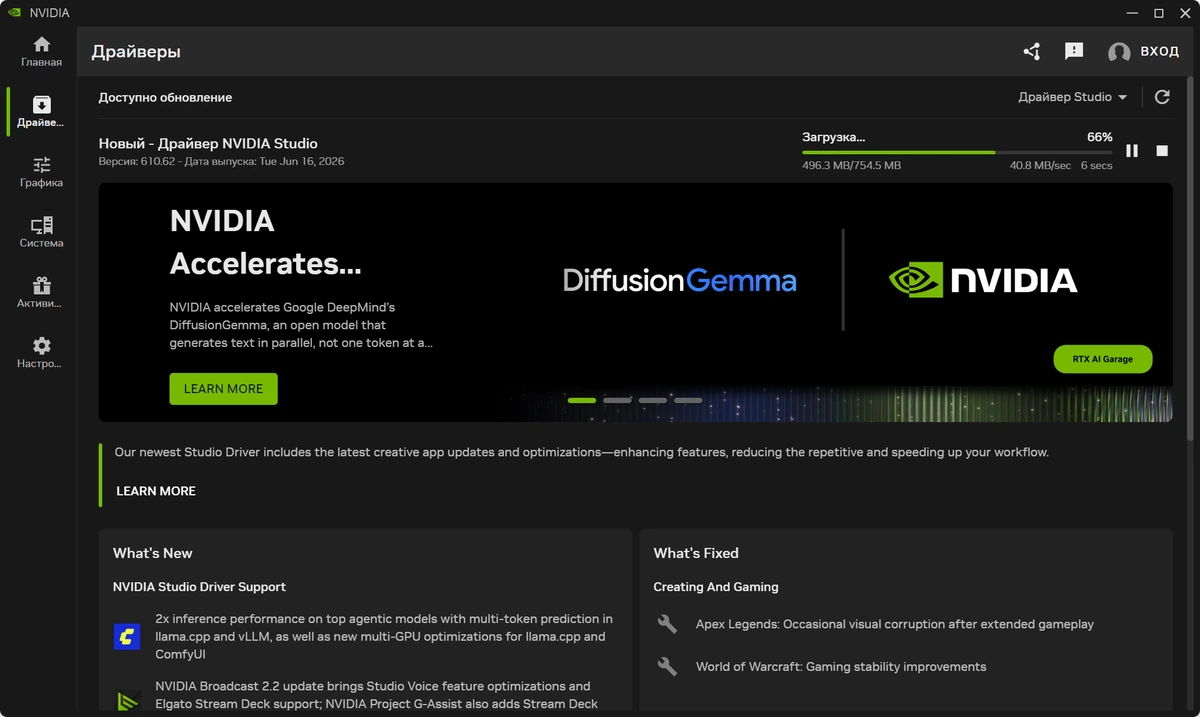Click the RTX AI Garage button
Screen dimensions: 1200x717
1103,359
